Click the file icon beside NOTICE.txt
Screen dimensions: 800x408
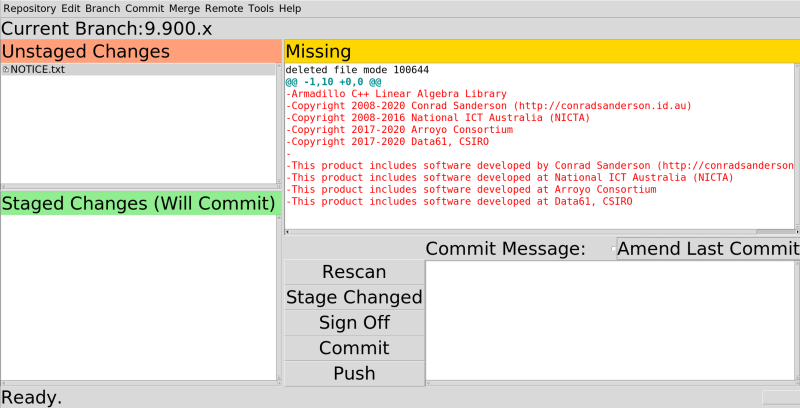point(6,69)
